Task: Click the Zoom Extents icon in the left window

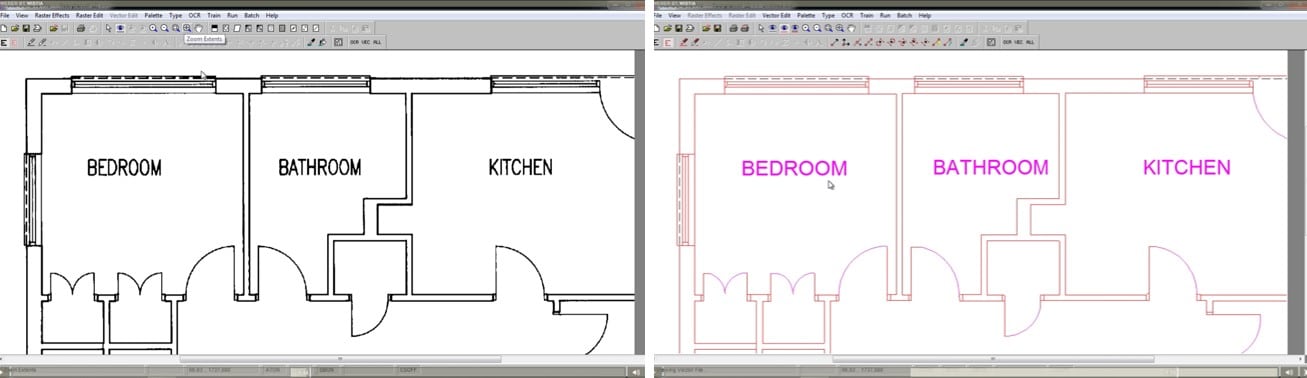Action: tap(187, 28)
